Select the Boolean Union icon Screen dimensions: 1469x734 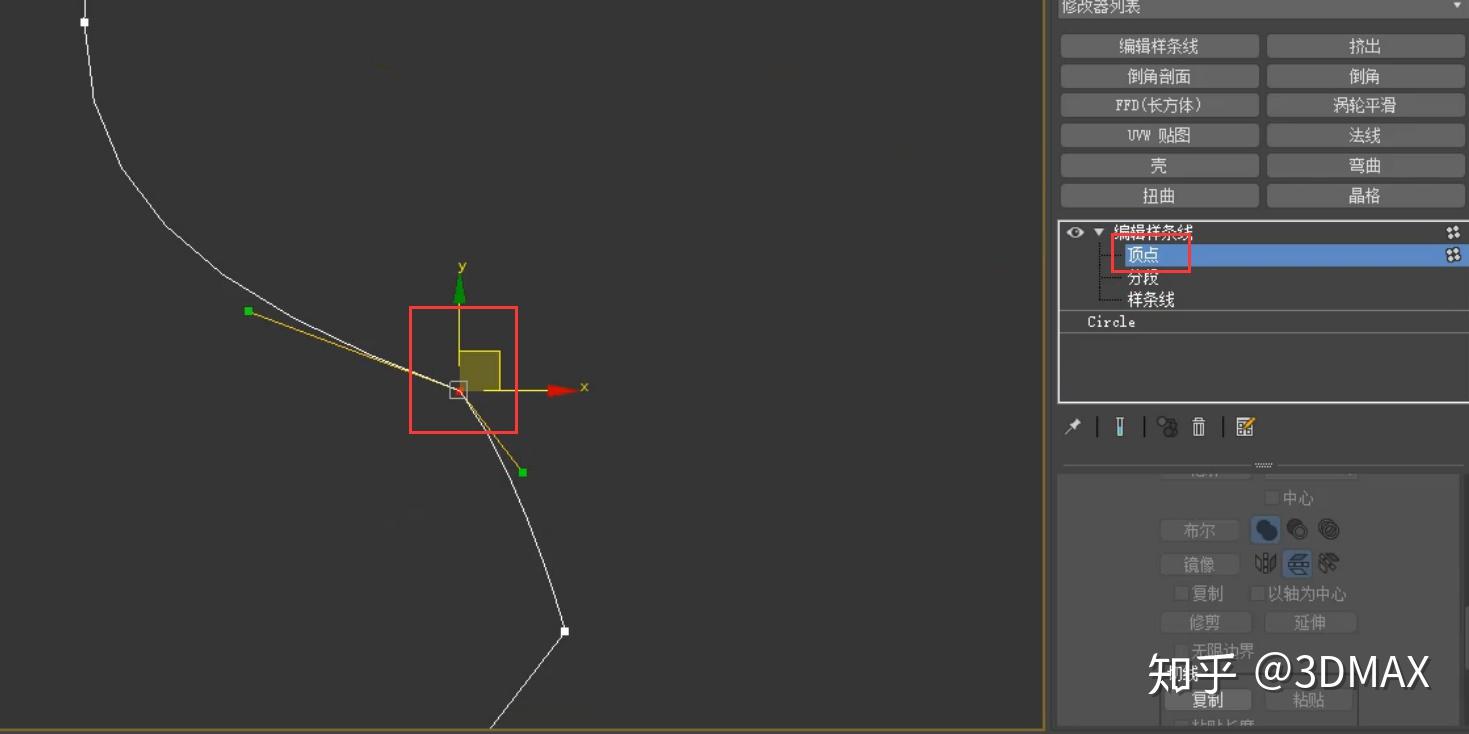tap(1265, 529)
